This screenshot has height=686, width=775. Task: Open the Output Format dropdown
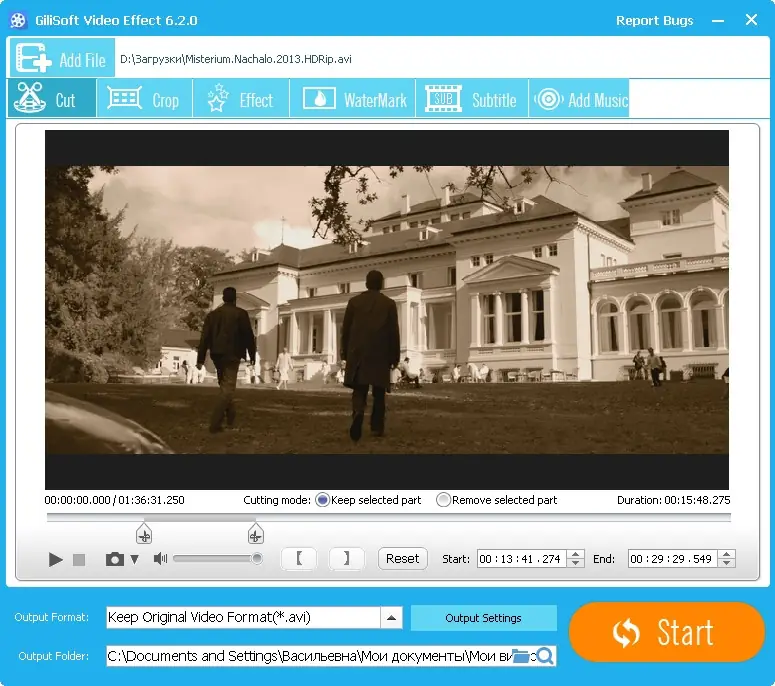click(254, 617)
